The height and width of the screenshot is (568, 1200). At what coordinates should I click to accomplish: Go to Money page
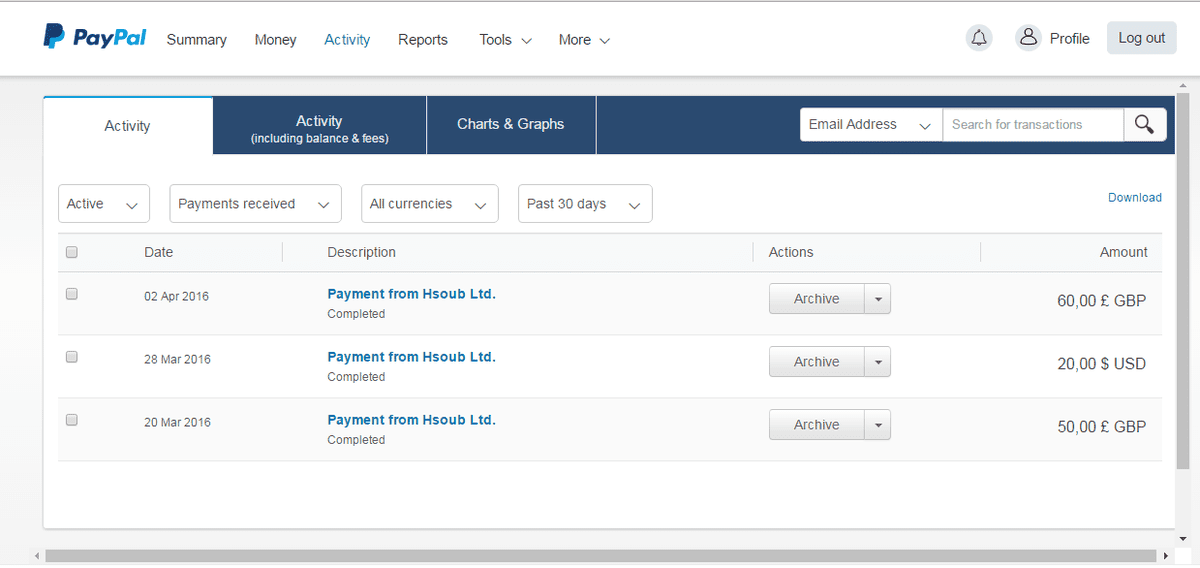pyautogui.click(x=275, y=40)
